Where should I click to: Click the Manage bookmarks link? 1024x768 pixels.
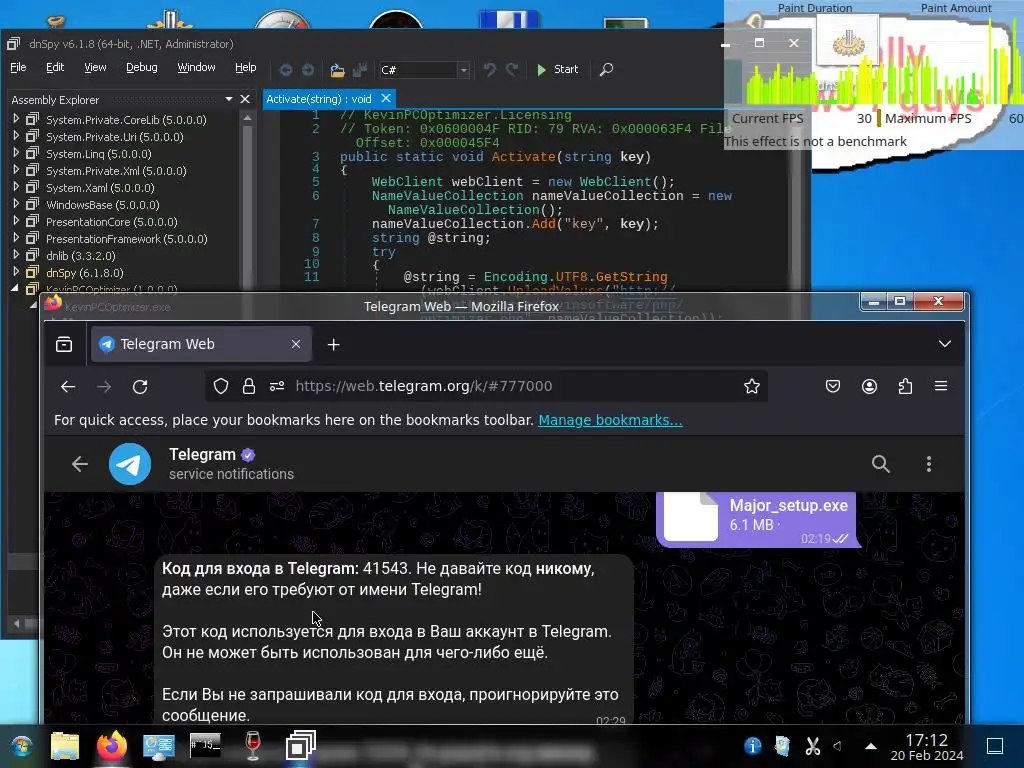pyautogui.click(x=611, y=420)
